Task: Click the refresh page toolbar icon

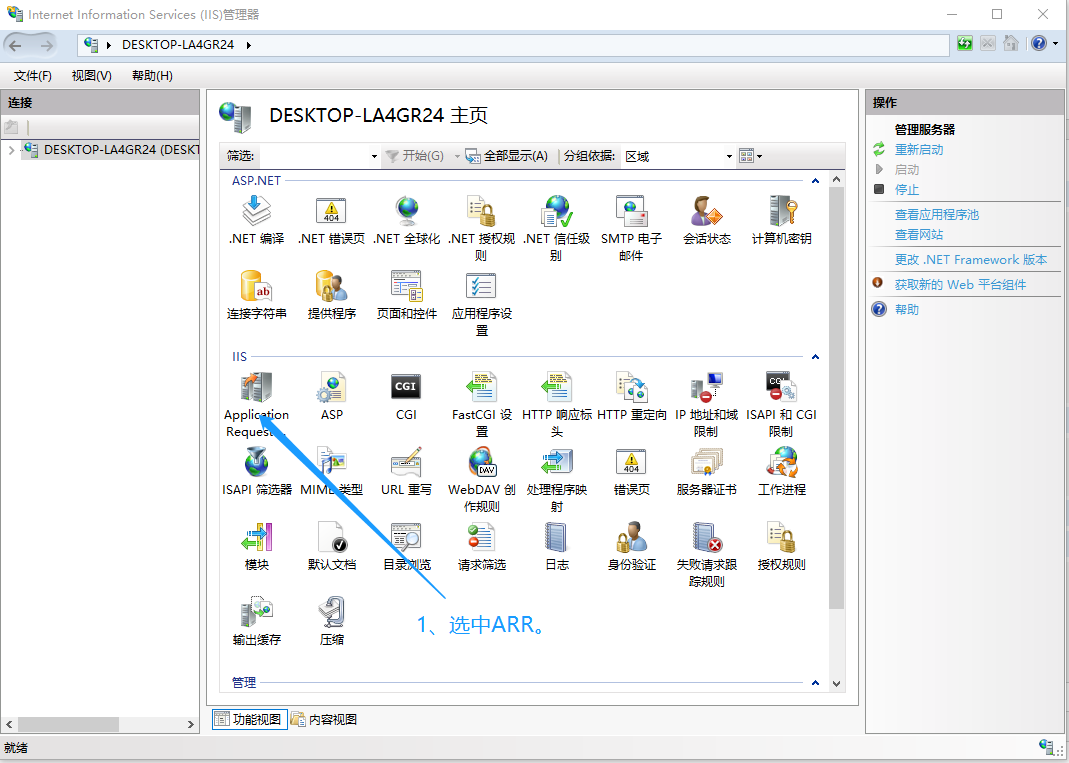Action: point(964,44)
